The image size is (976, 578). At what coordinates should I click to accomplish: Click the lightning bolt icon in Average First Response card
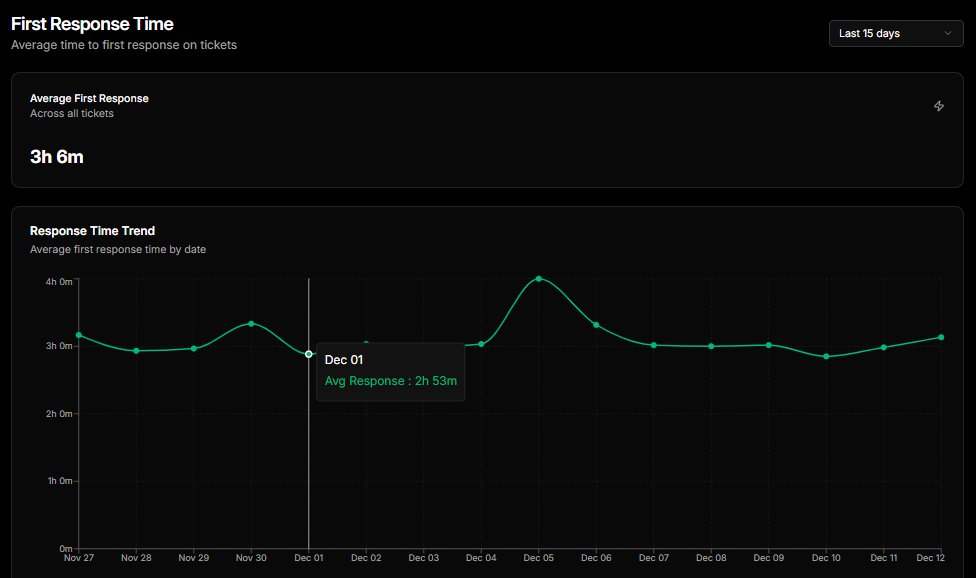pyautogui.click(x=939, y=106)
